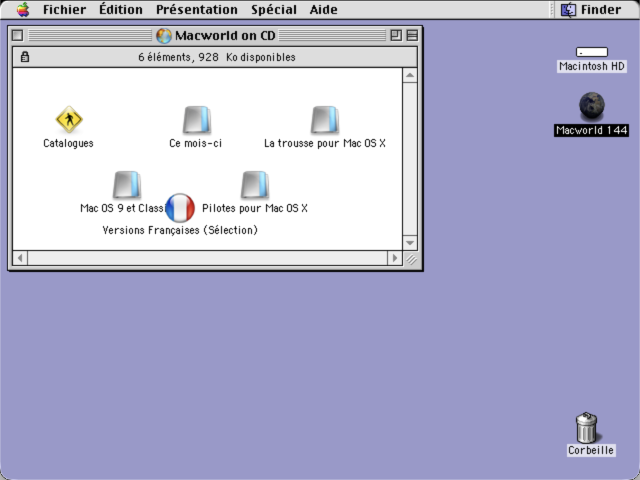The height and width of the screenshot is (480, 640).
Task: Select the Mac OS 9 et Classic folder icon
Action: [x=127, y=184]
